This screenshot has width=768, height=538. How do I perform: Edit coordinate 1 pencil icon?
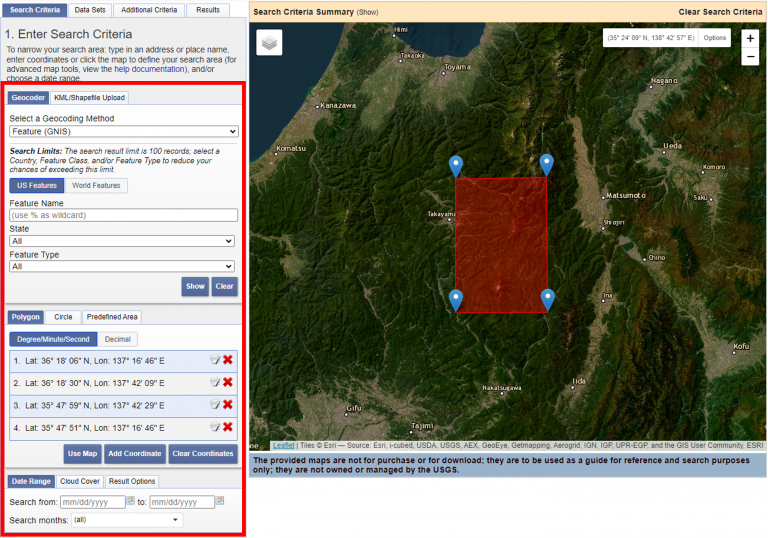215,360
